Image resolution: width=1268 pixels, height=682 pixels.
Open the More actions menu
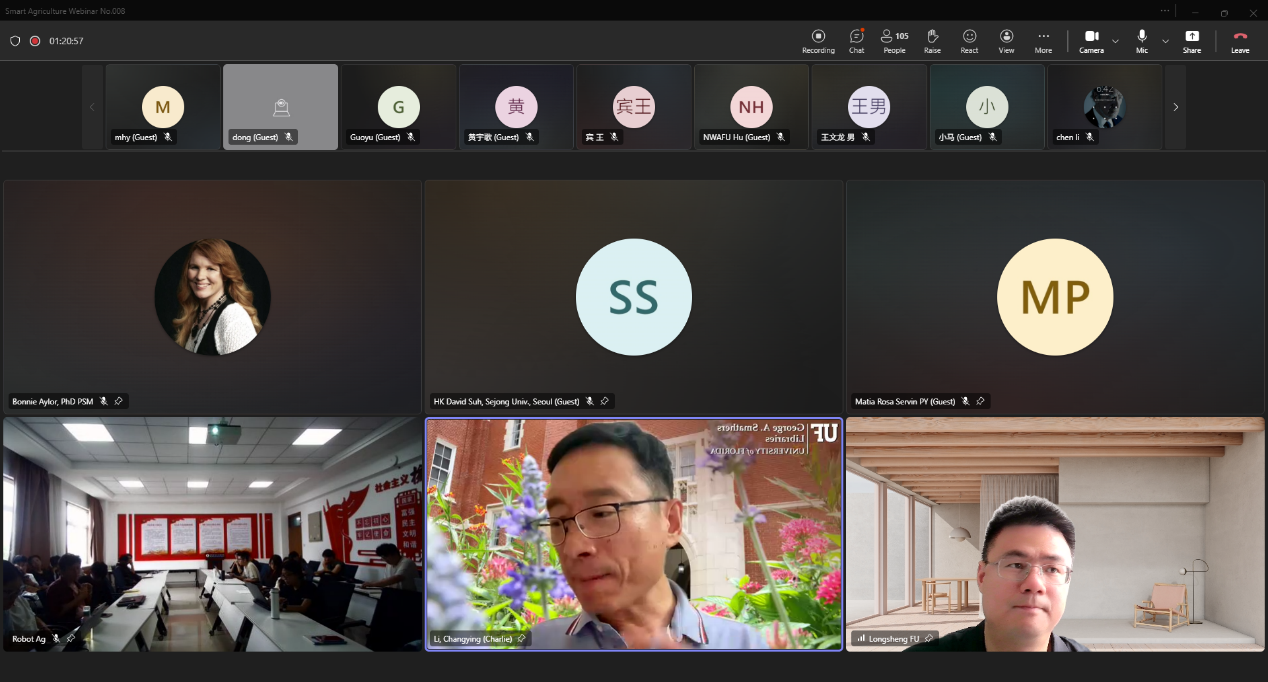pos(1043,40)
